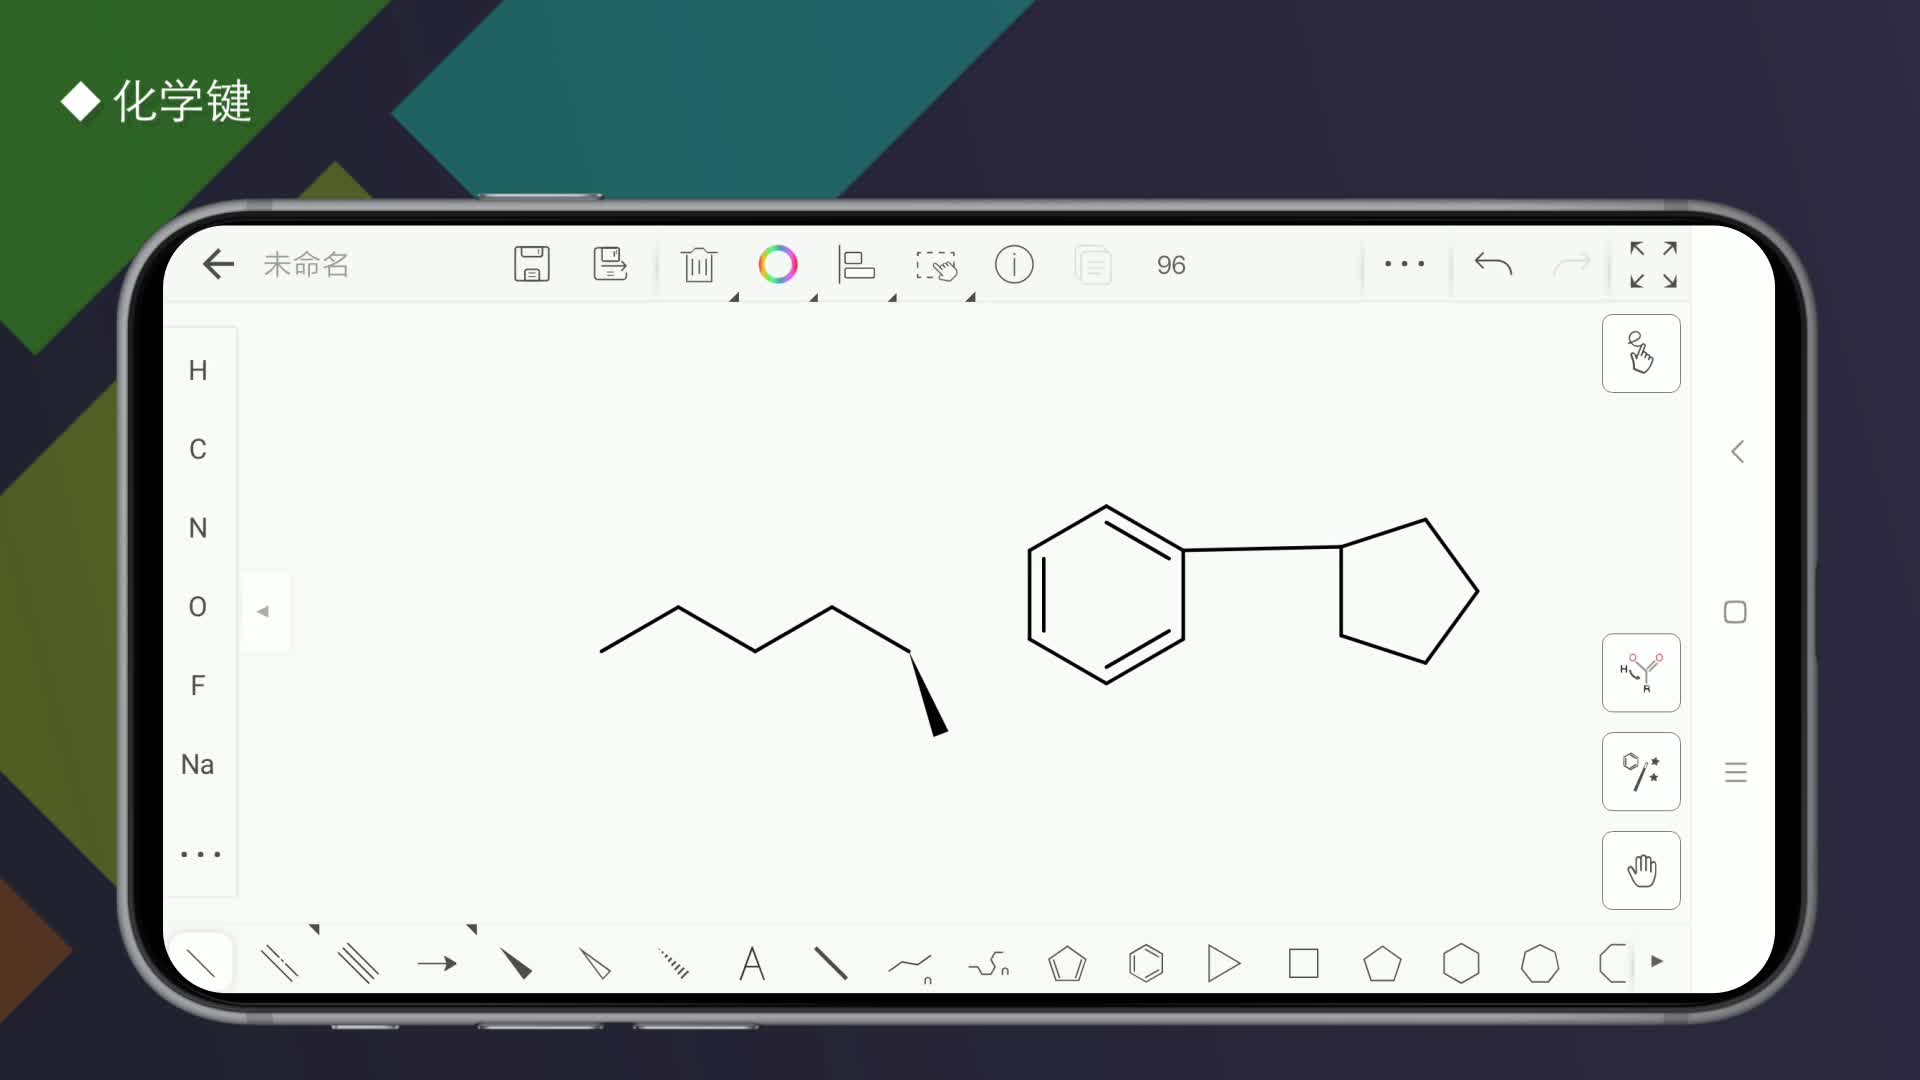Open the rainbow color picker ring
This screenshot has width=1920, height=1080.
[778, 265]
